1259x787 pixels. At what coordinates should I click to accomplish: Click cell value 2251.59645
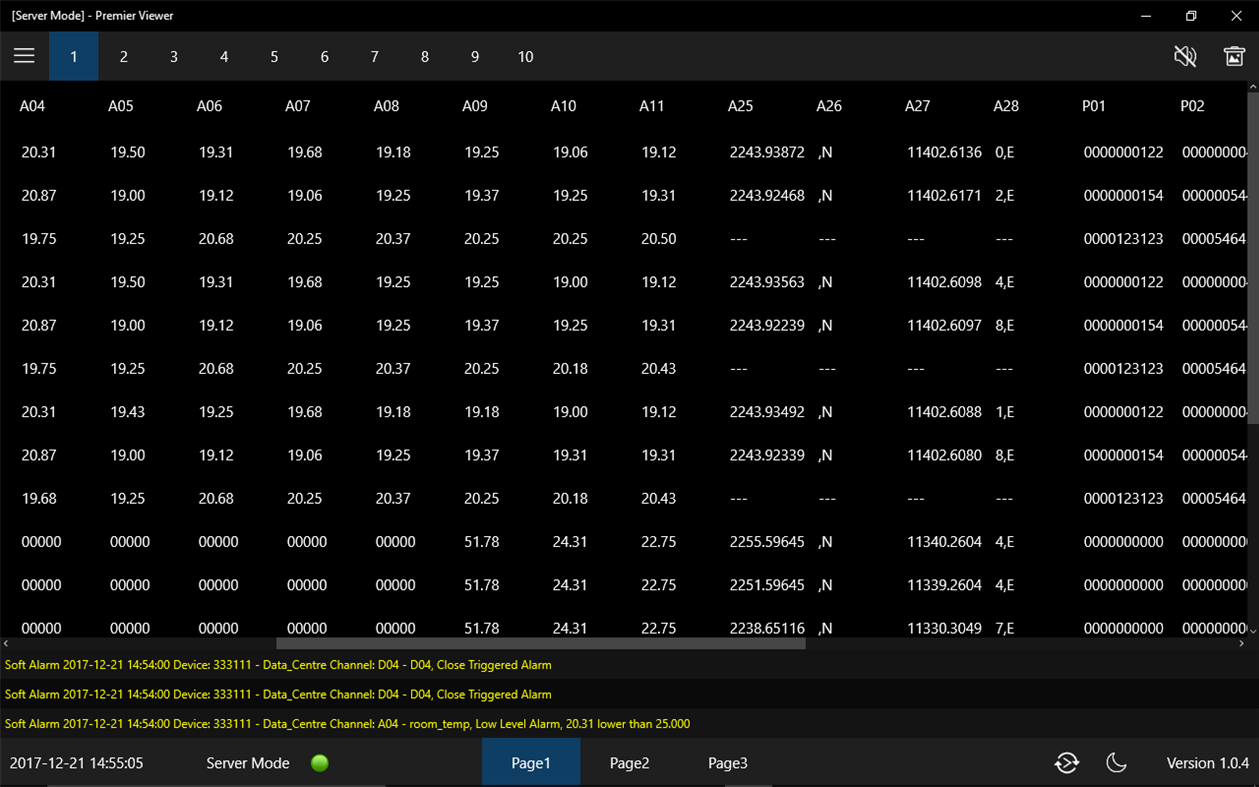(x=767, y=585)
